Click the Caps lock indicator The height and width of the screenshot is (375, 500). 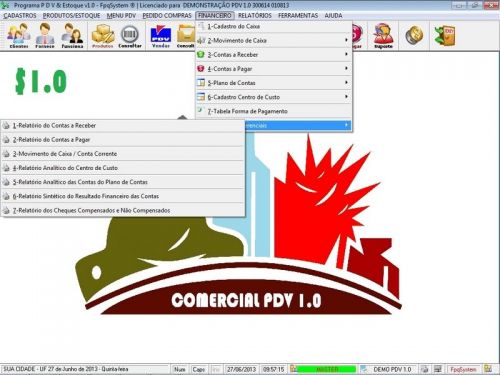coord(198,369)
